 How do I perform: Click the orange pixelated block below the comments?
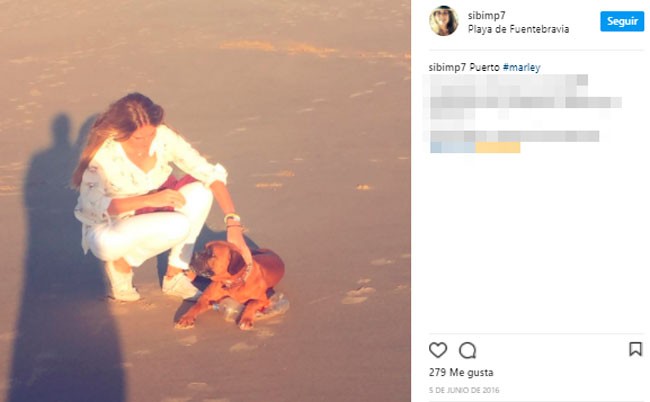pos(498,147)
